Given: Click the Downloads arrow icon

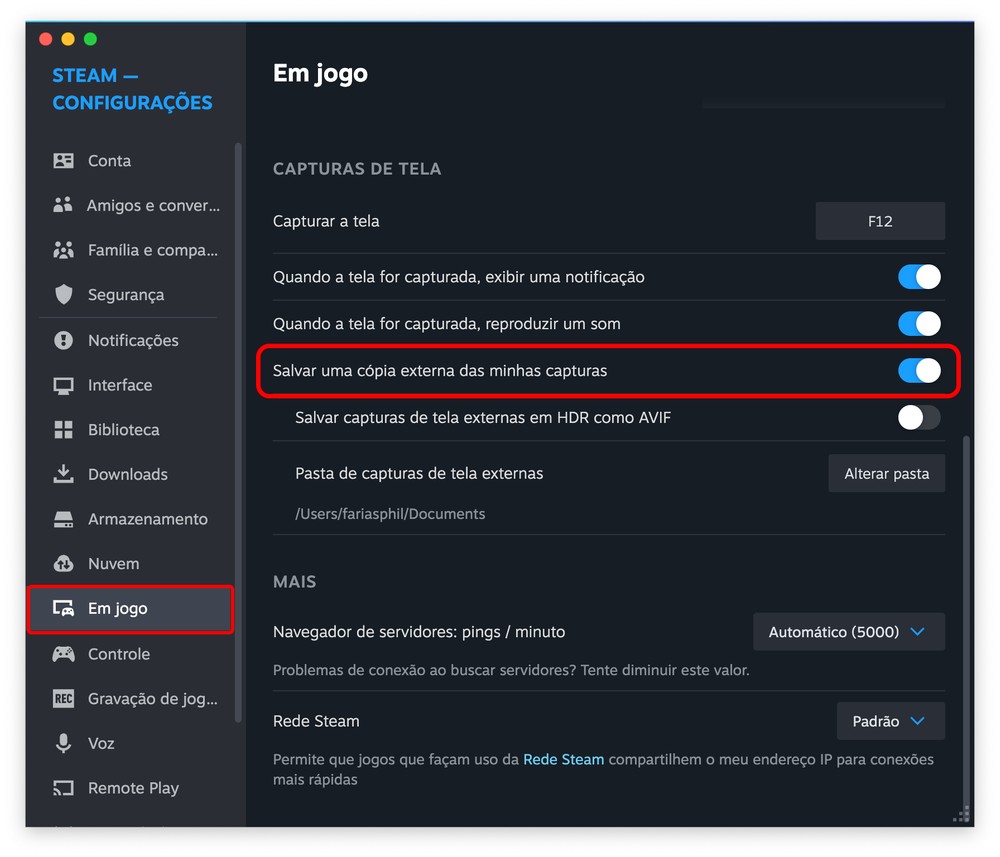Looking at the screenshot, I should 63,474.
